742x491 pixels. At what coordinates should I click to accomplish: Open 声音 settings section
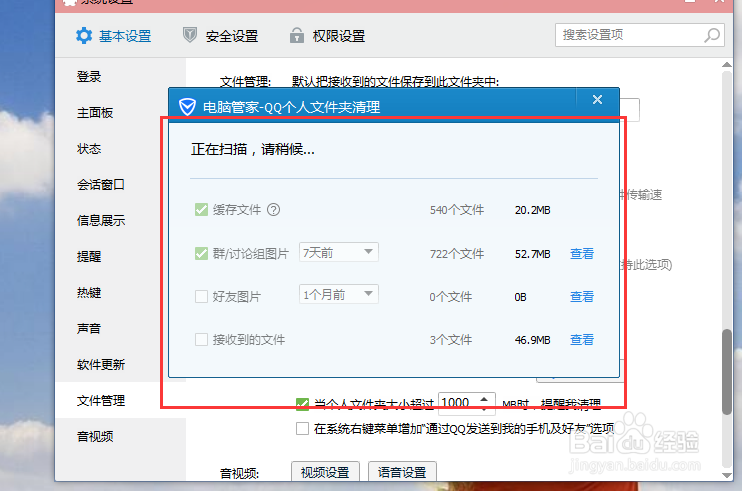tap(89, 328)
